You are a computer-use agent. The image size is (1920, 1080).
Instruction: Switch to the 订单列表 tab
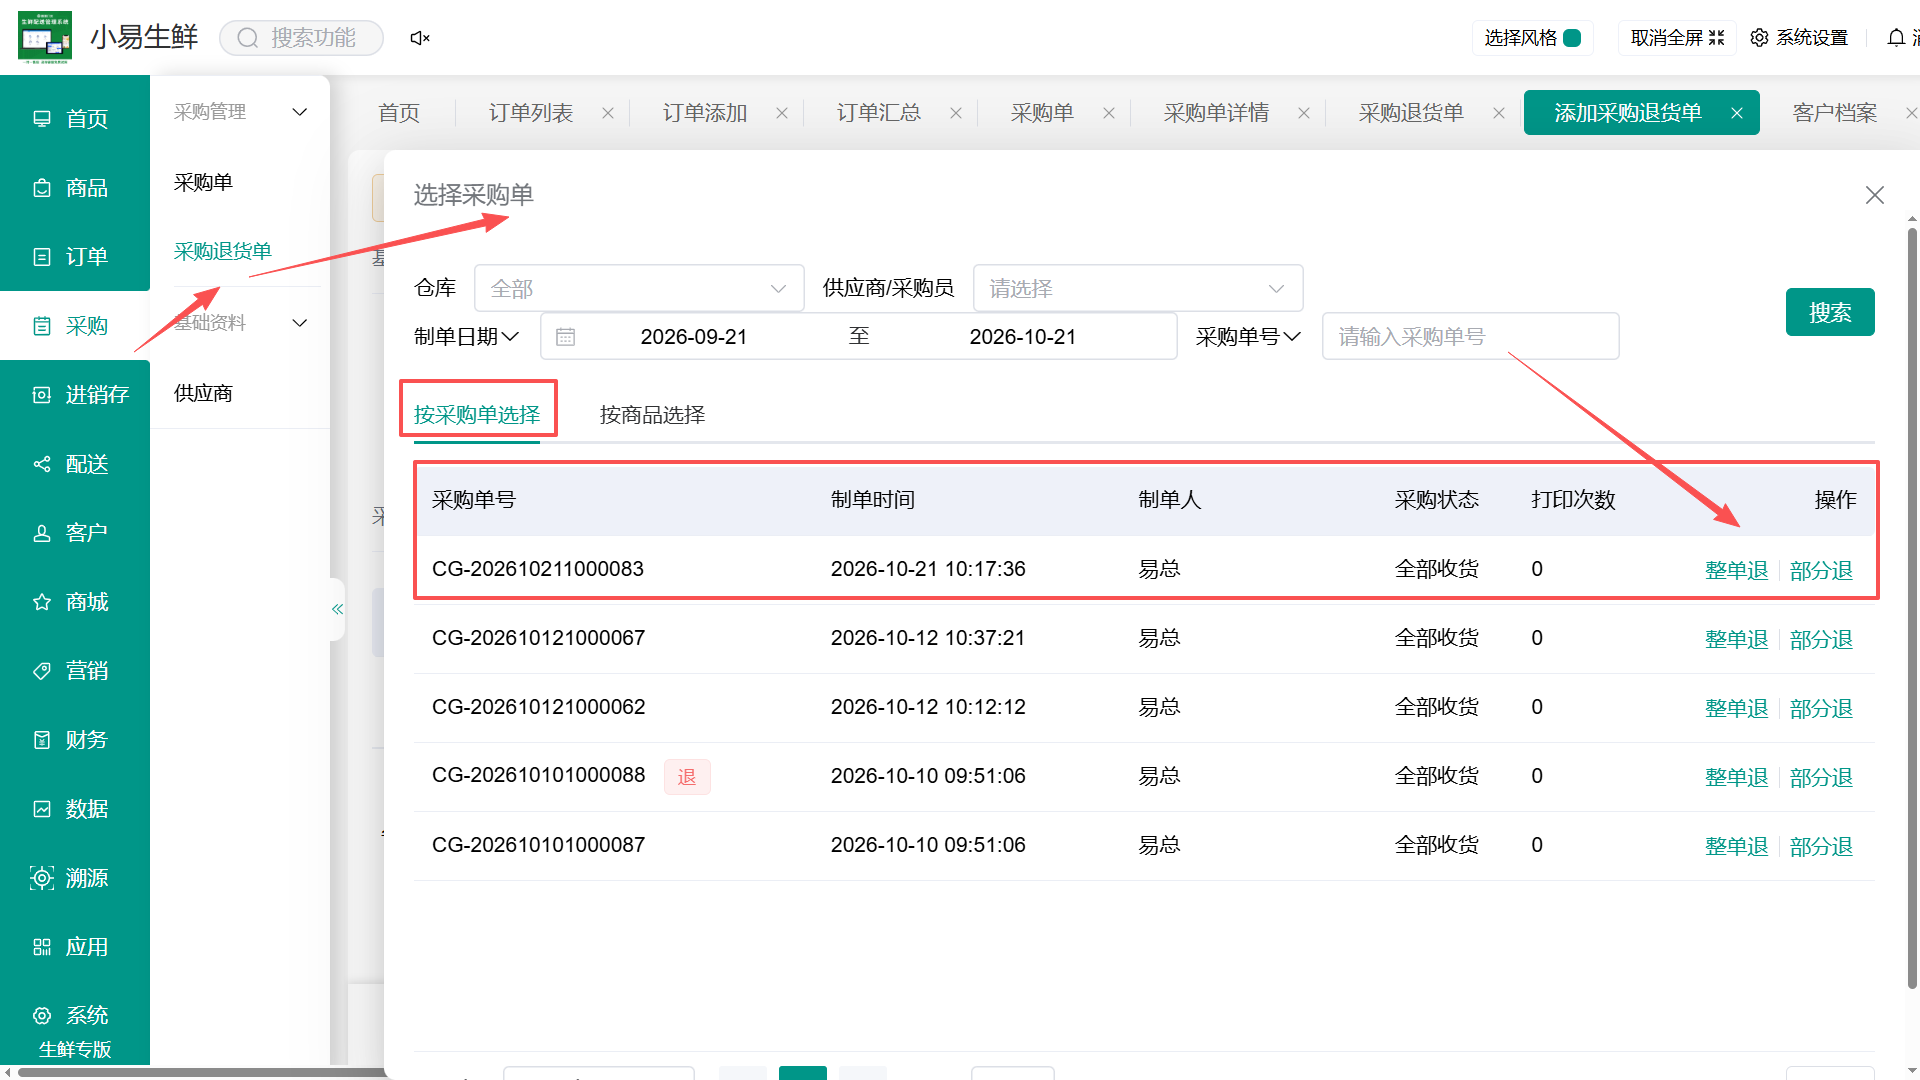(531, 113)
